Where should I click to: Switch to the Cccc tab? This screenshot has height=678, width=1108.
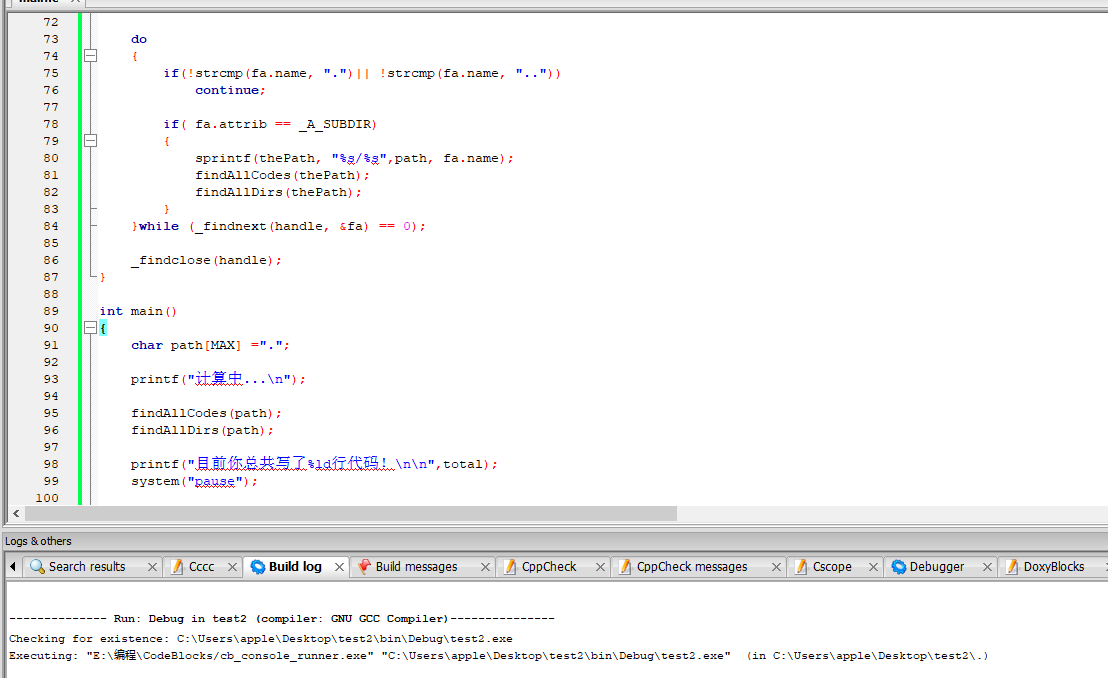tap(201, 566)
